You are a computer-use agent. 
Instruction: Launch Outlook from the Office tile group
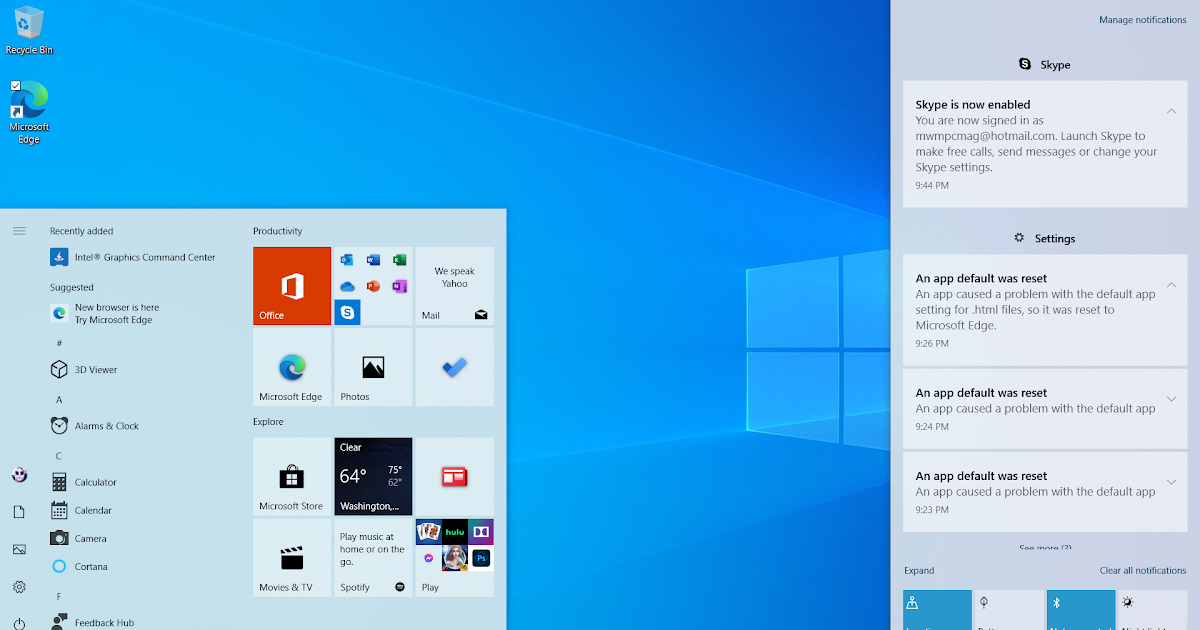(347, 260)
